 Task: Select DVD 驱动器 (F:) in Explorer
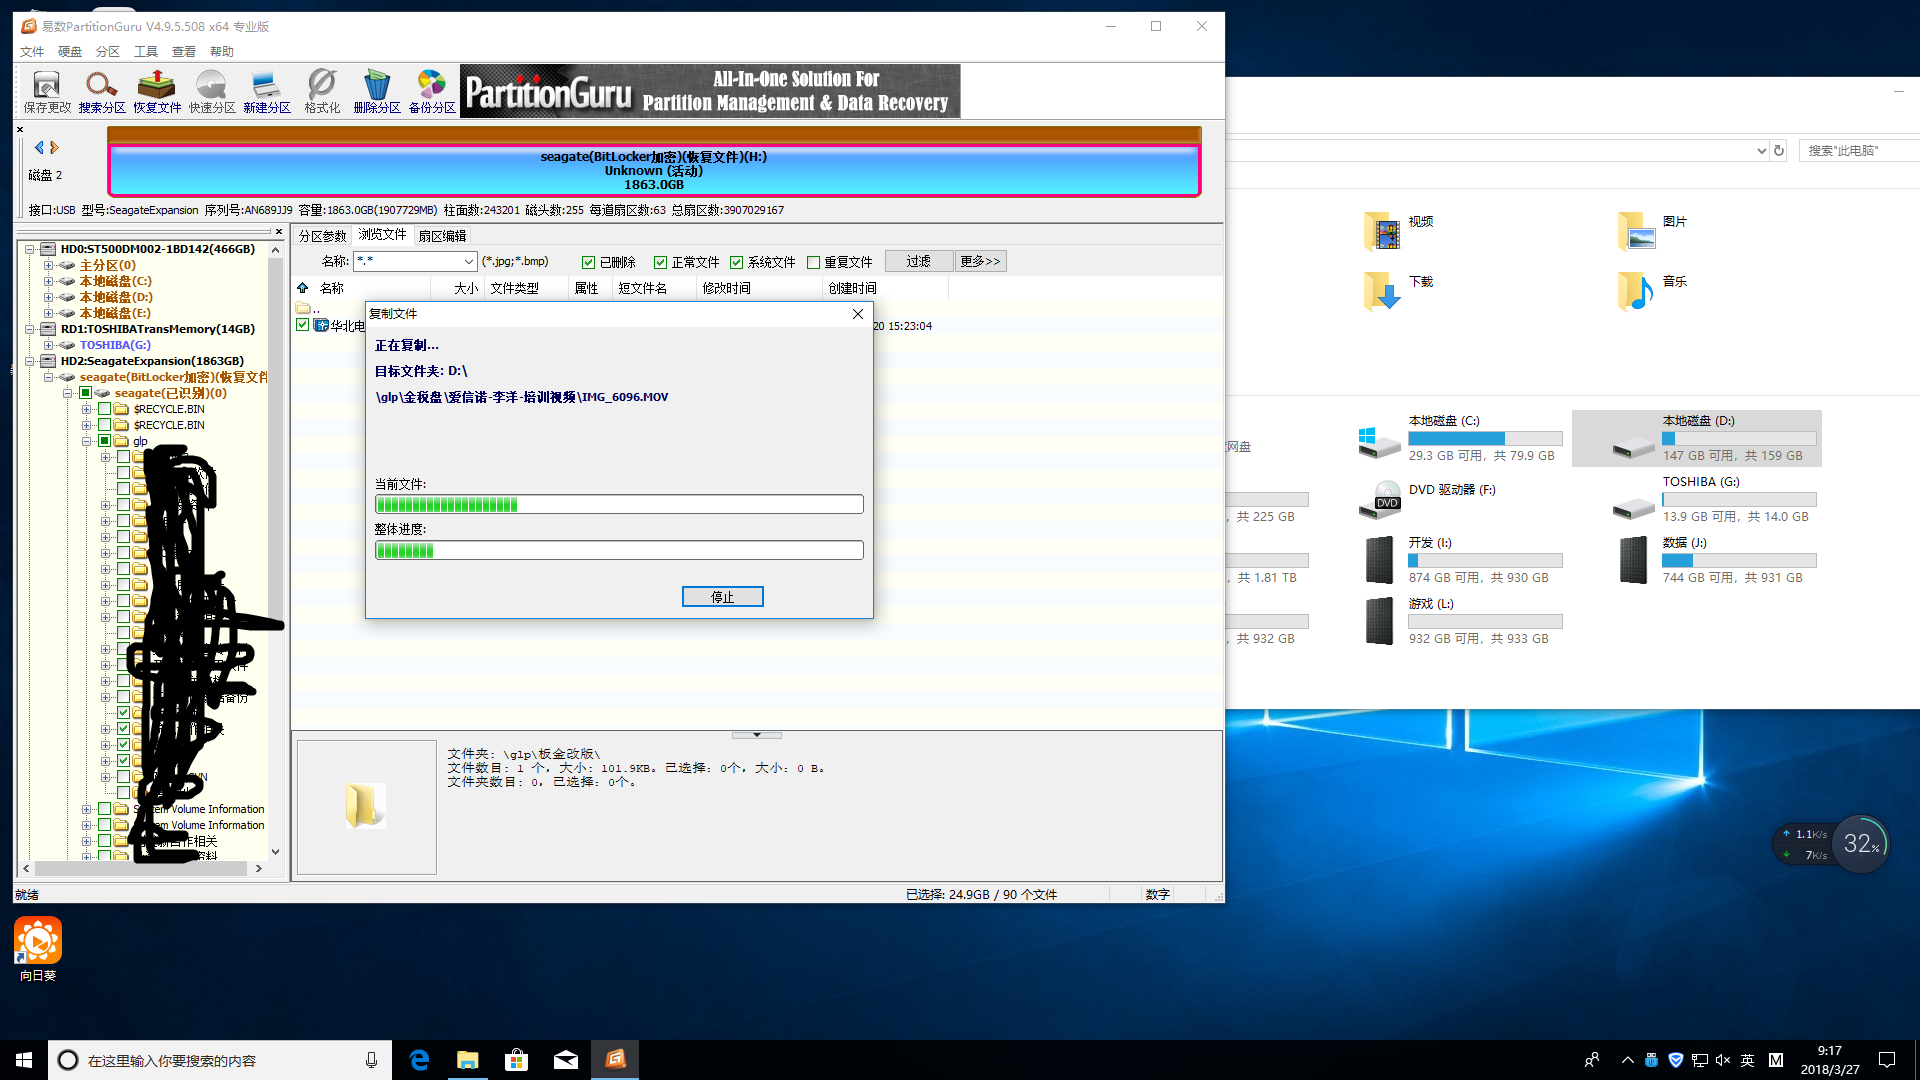tap(1430, 499)
